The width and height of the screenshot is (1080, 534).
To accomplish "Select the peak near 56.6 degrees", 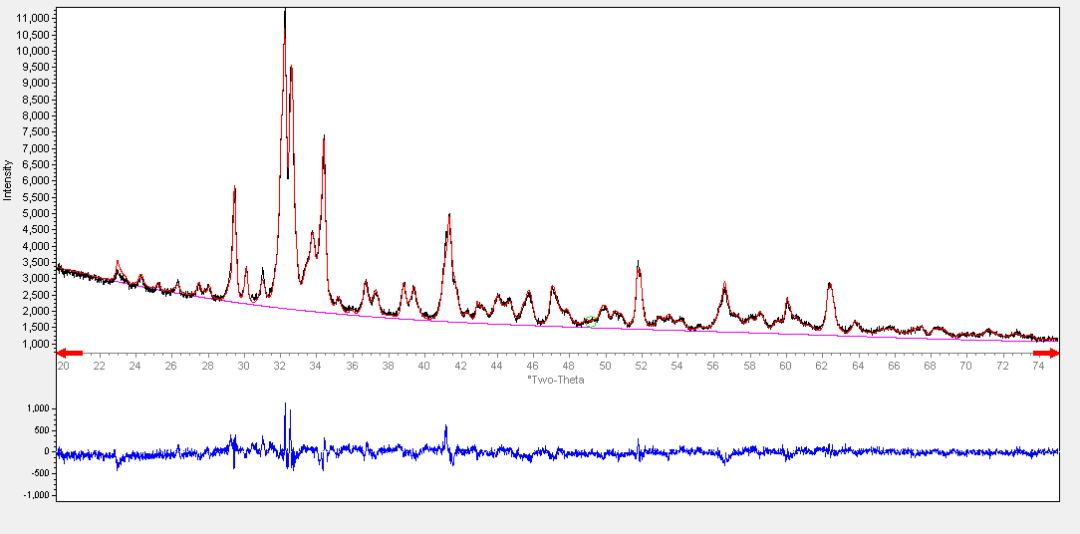I will 724,287.
